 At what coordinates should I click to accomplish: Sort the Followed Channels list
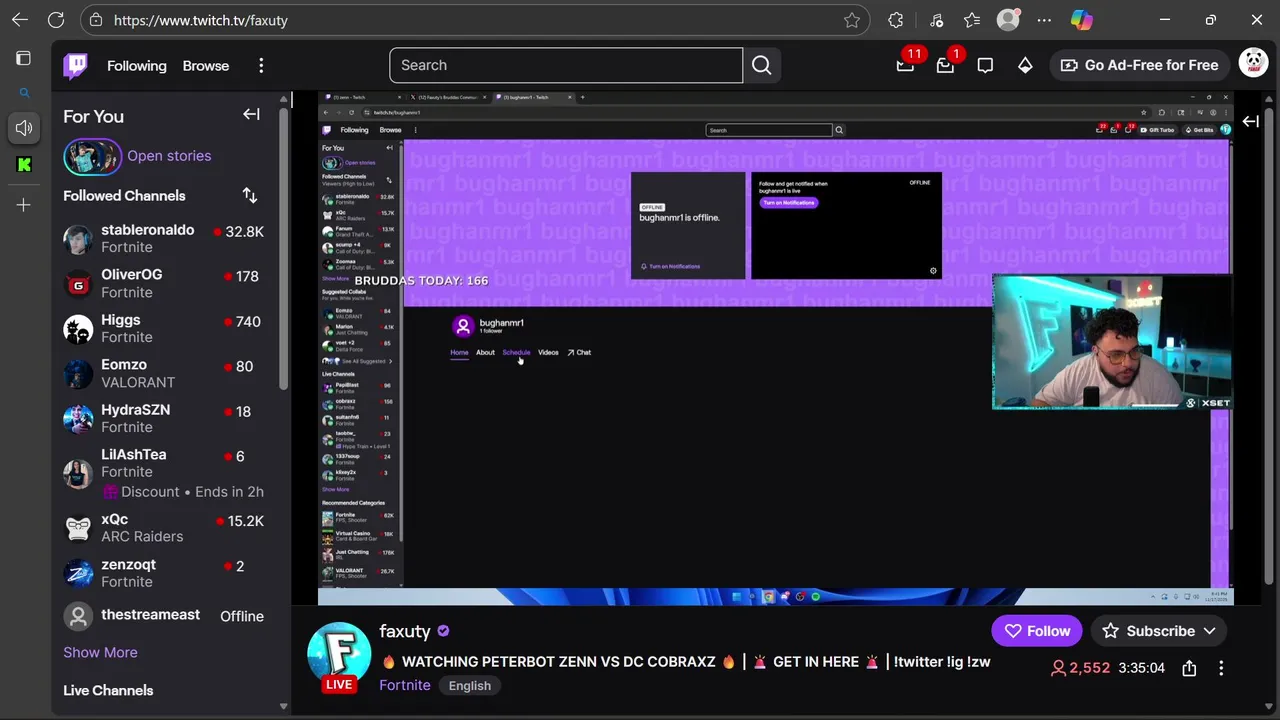(250, 195)
